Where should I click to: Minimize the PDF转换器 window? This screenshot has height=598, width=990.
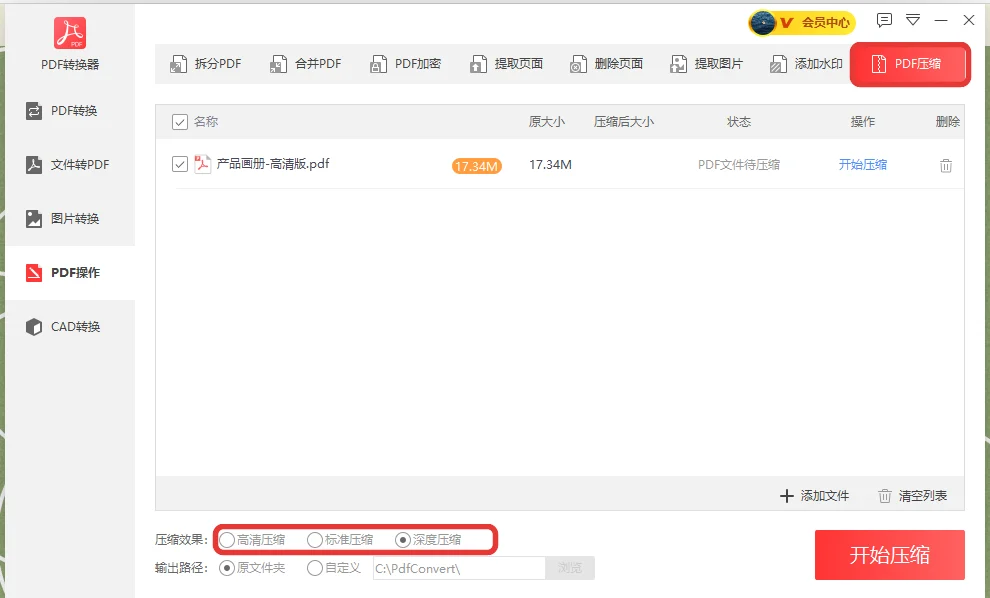point(941,20)
